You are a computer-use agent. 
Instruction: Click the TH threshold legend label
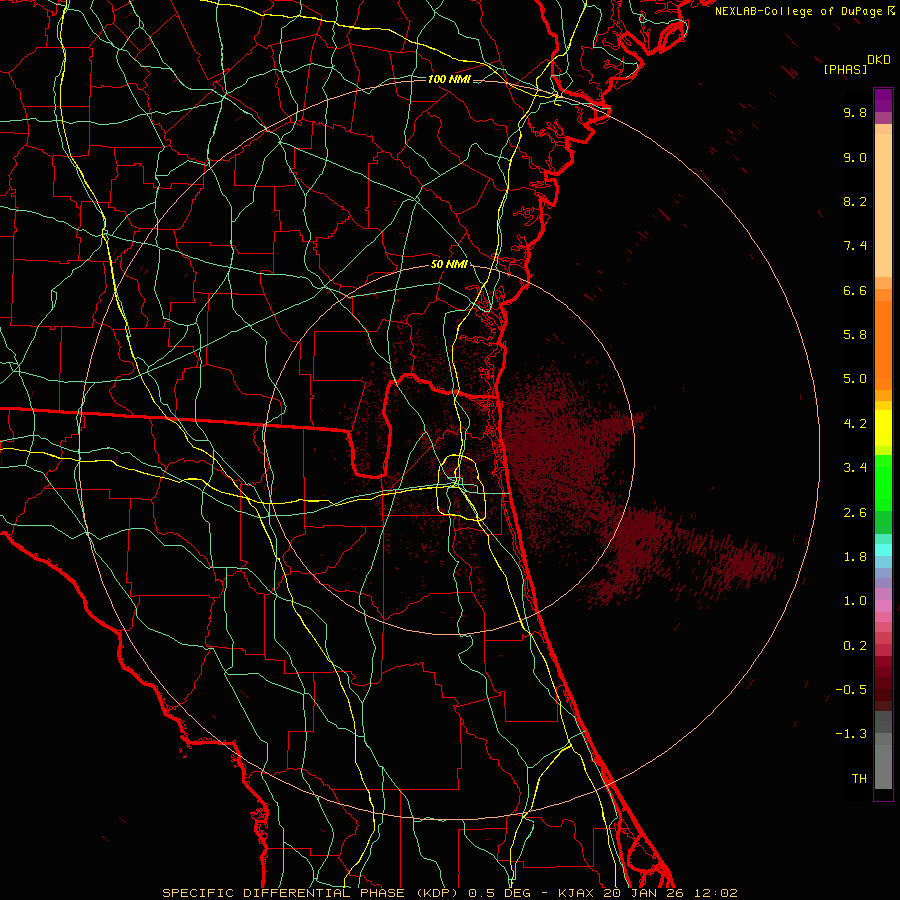point(859,779)
